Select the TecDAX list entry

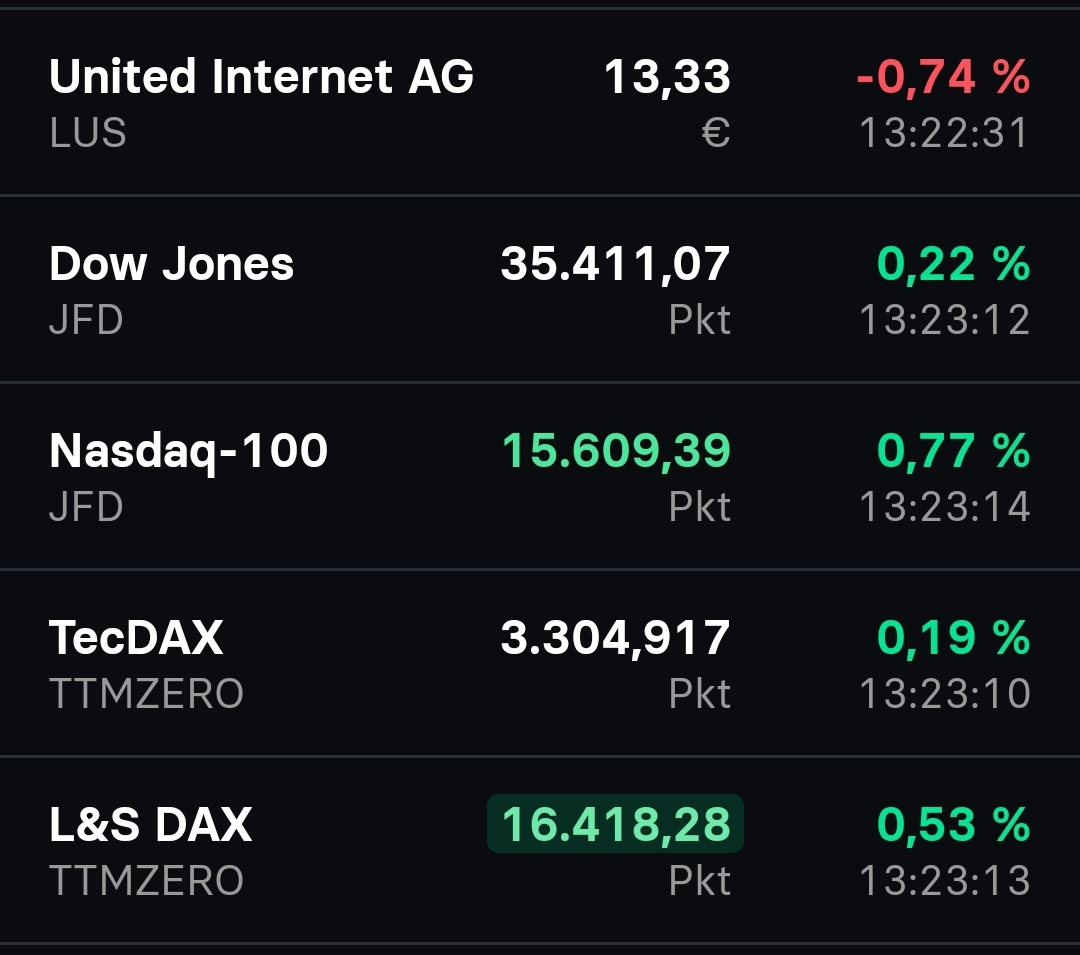click(x=136, y=637)
